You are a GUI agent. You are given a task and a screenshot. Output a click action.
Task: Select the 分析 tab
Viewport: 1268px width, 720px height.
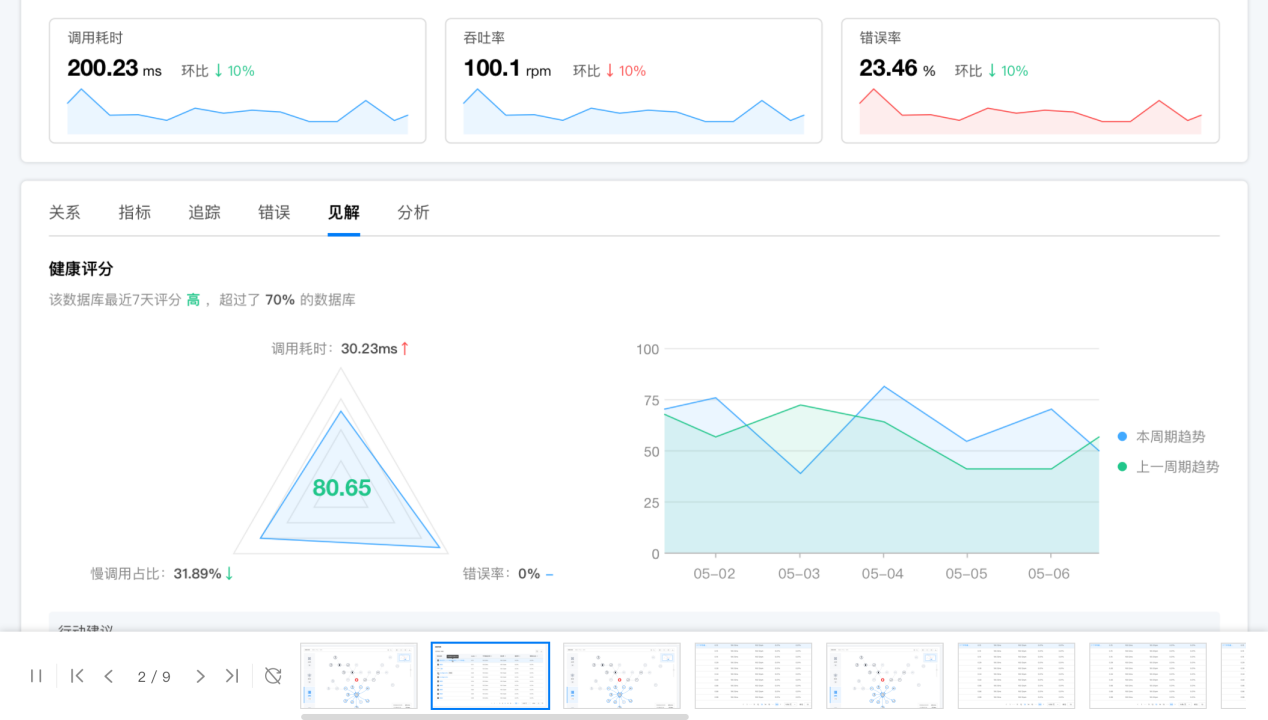[413, 212]
